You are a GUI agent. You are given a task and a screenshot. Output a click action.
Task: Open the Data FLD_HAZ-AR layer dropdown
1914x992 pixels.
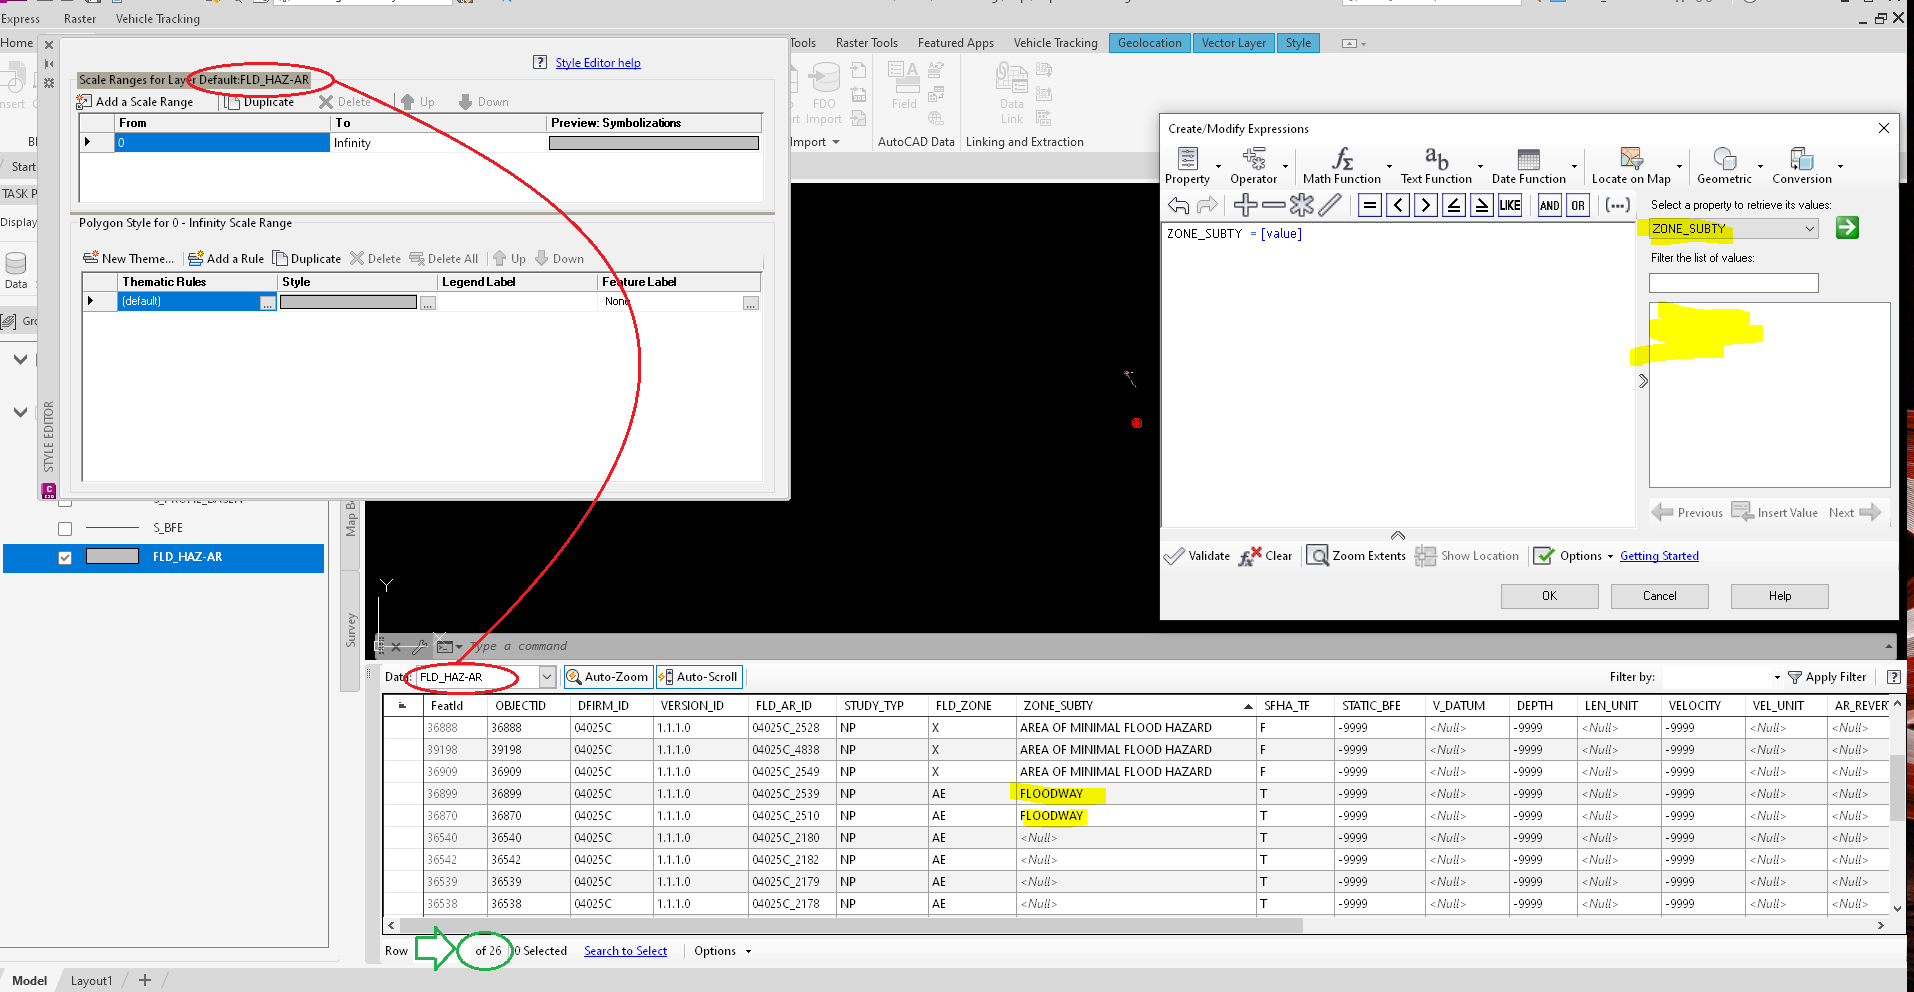(547, 677)
